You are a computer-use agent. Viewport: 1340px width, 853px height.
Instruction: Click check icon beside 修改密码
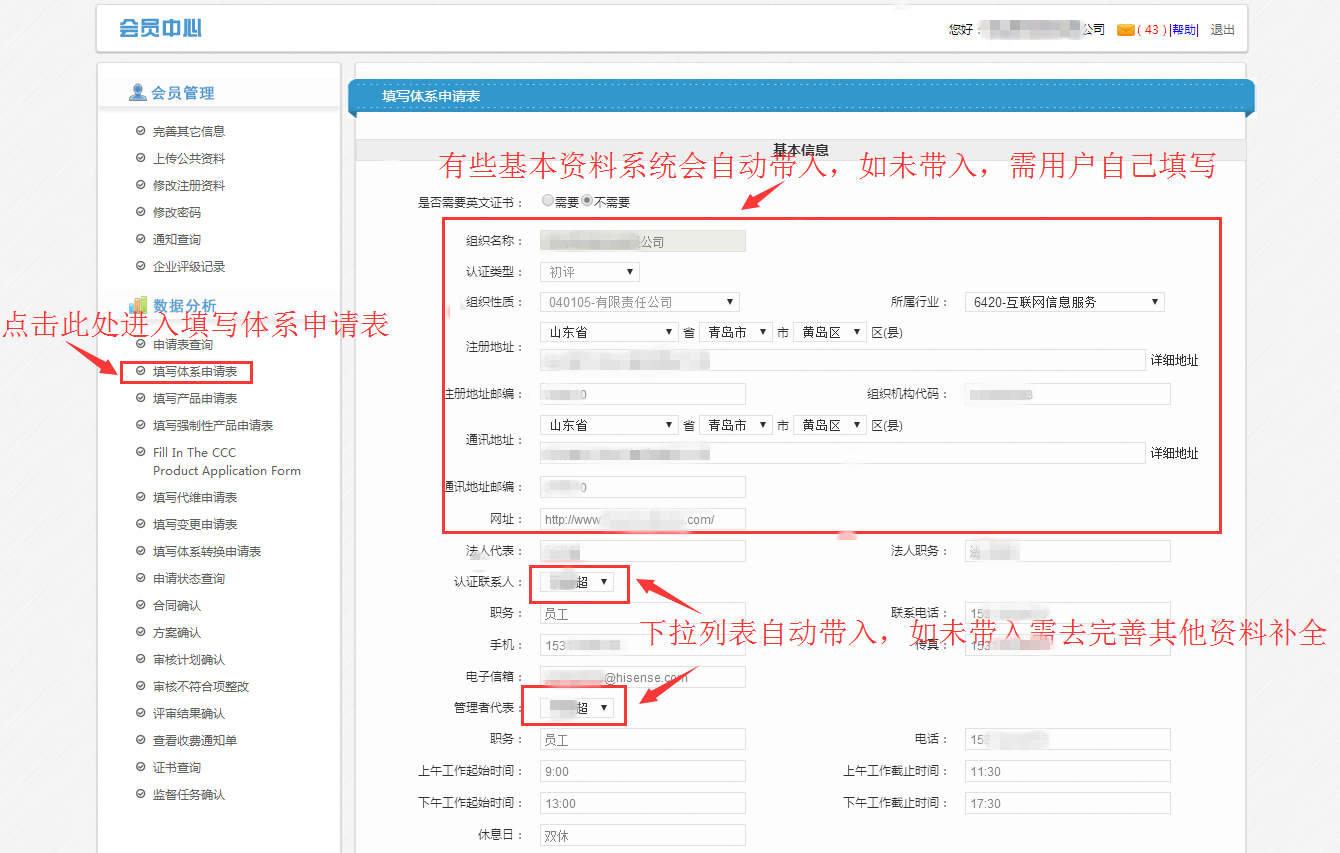click(140, 212)
